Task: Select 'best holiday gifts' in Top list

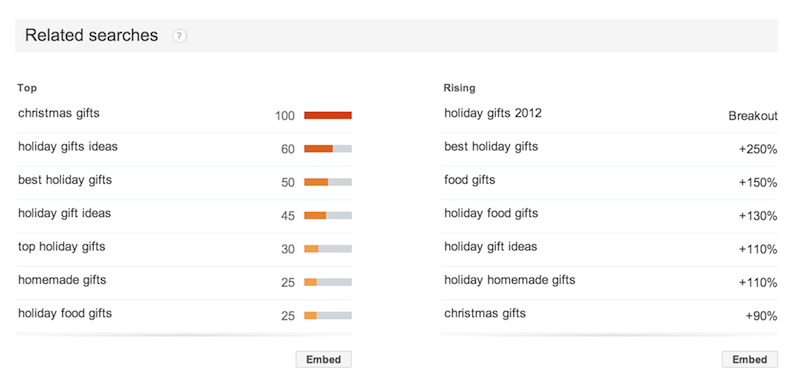Action: click(x=65, y=180)
